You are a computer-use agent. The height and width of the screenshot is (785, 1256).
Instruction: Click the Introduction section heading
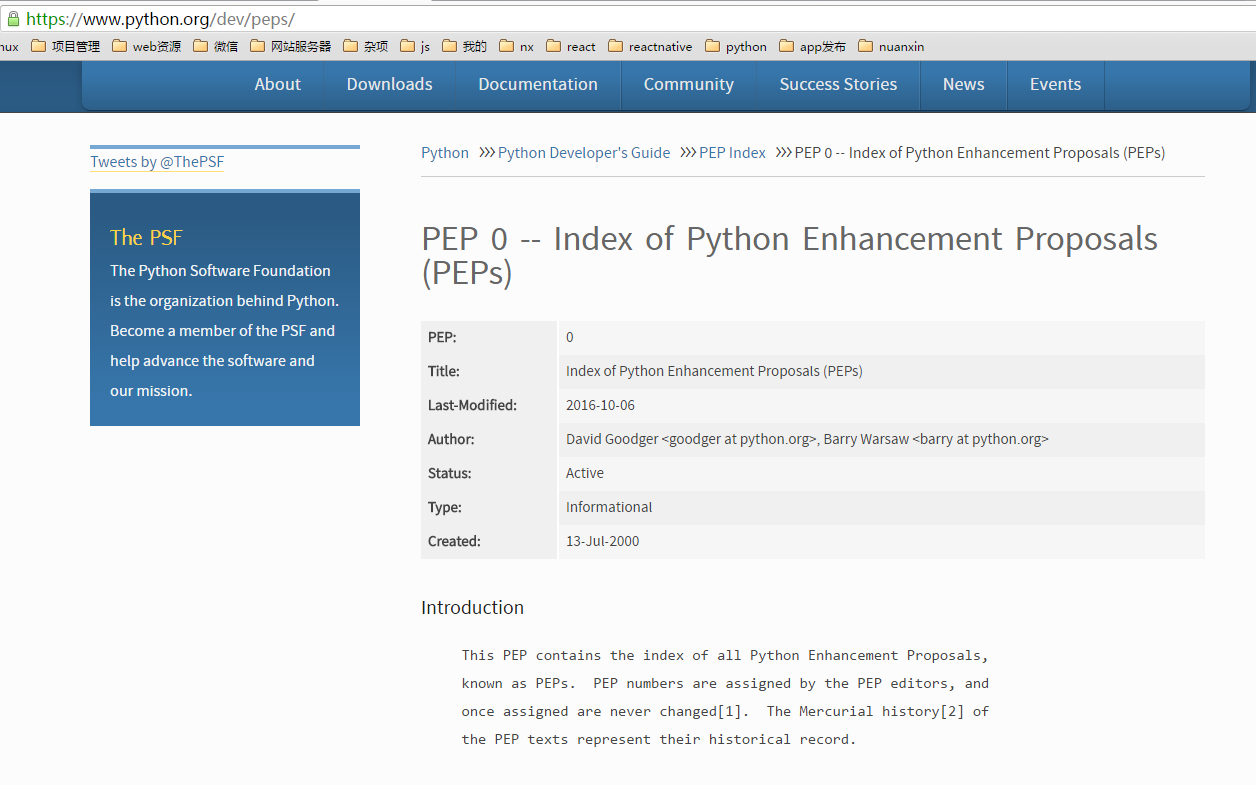point(472,607)
